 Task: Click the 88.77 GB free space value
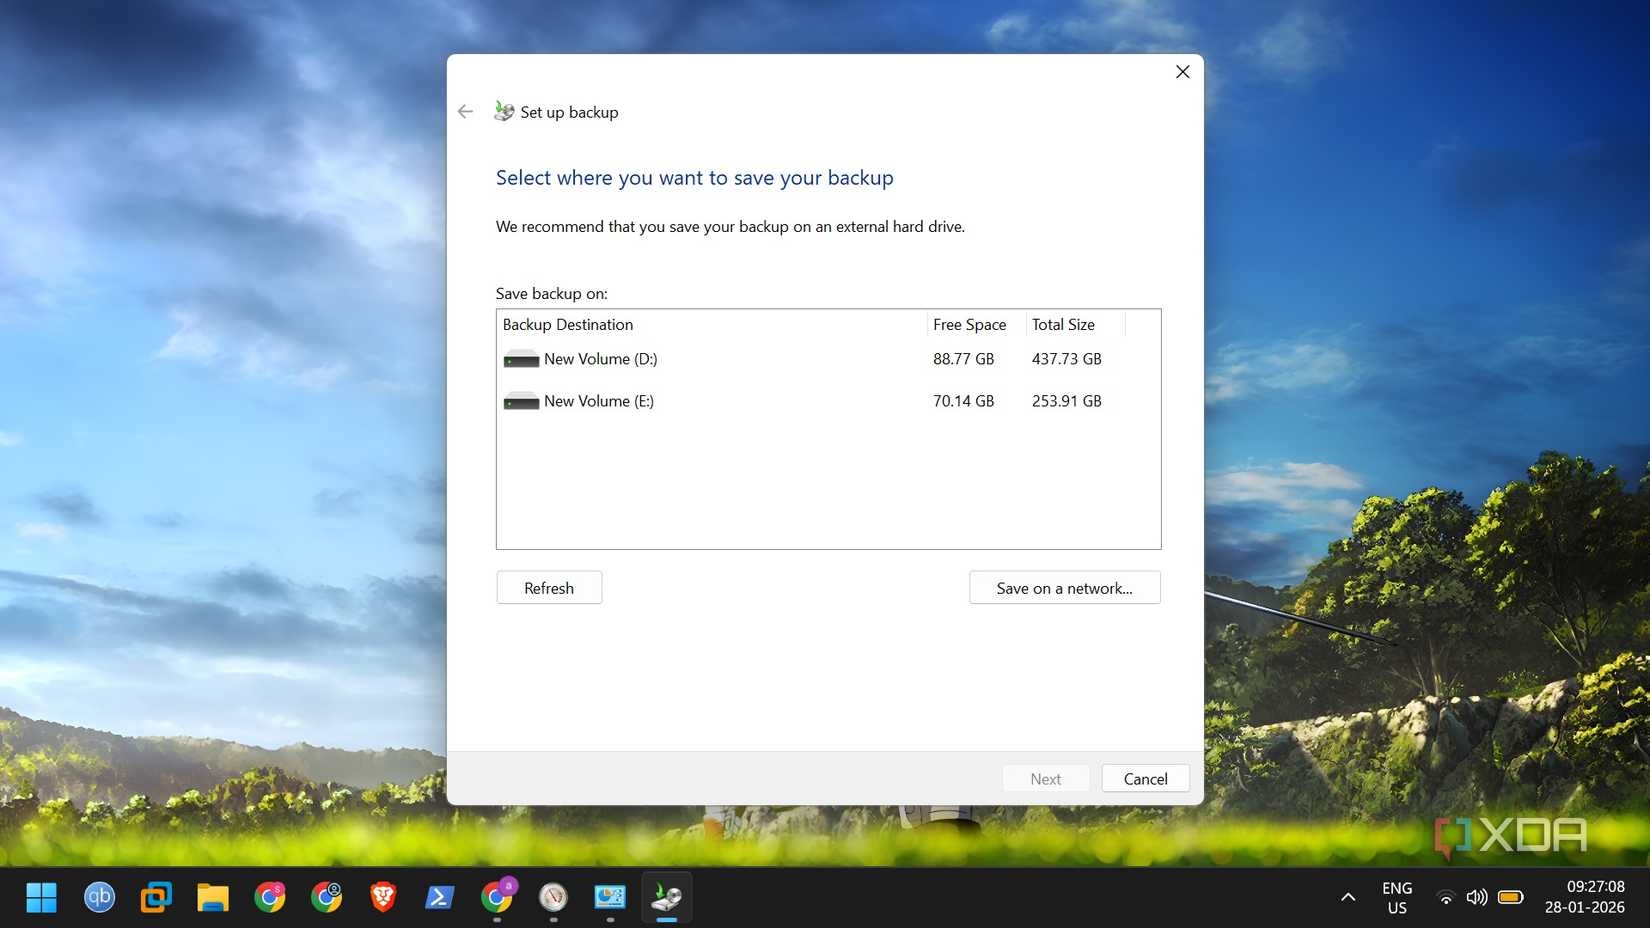pos(963,359)
